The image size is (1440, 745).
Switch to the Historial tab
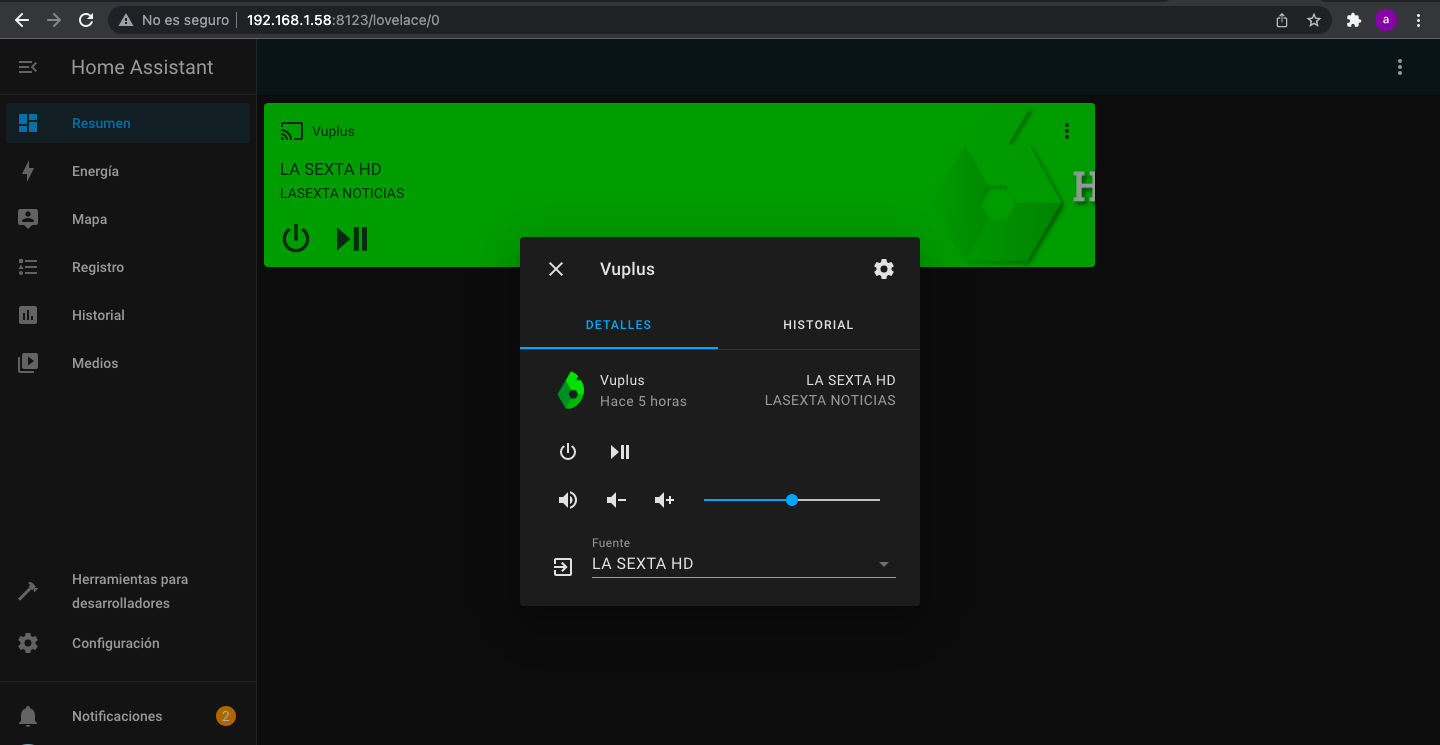(818, 325)
